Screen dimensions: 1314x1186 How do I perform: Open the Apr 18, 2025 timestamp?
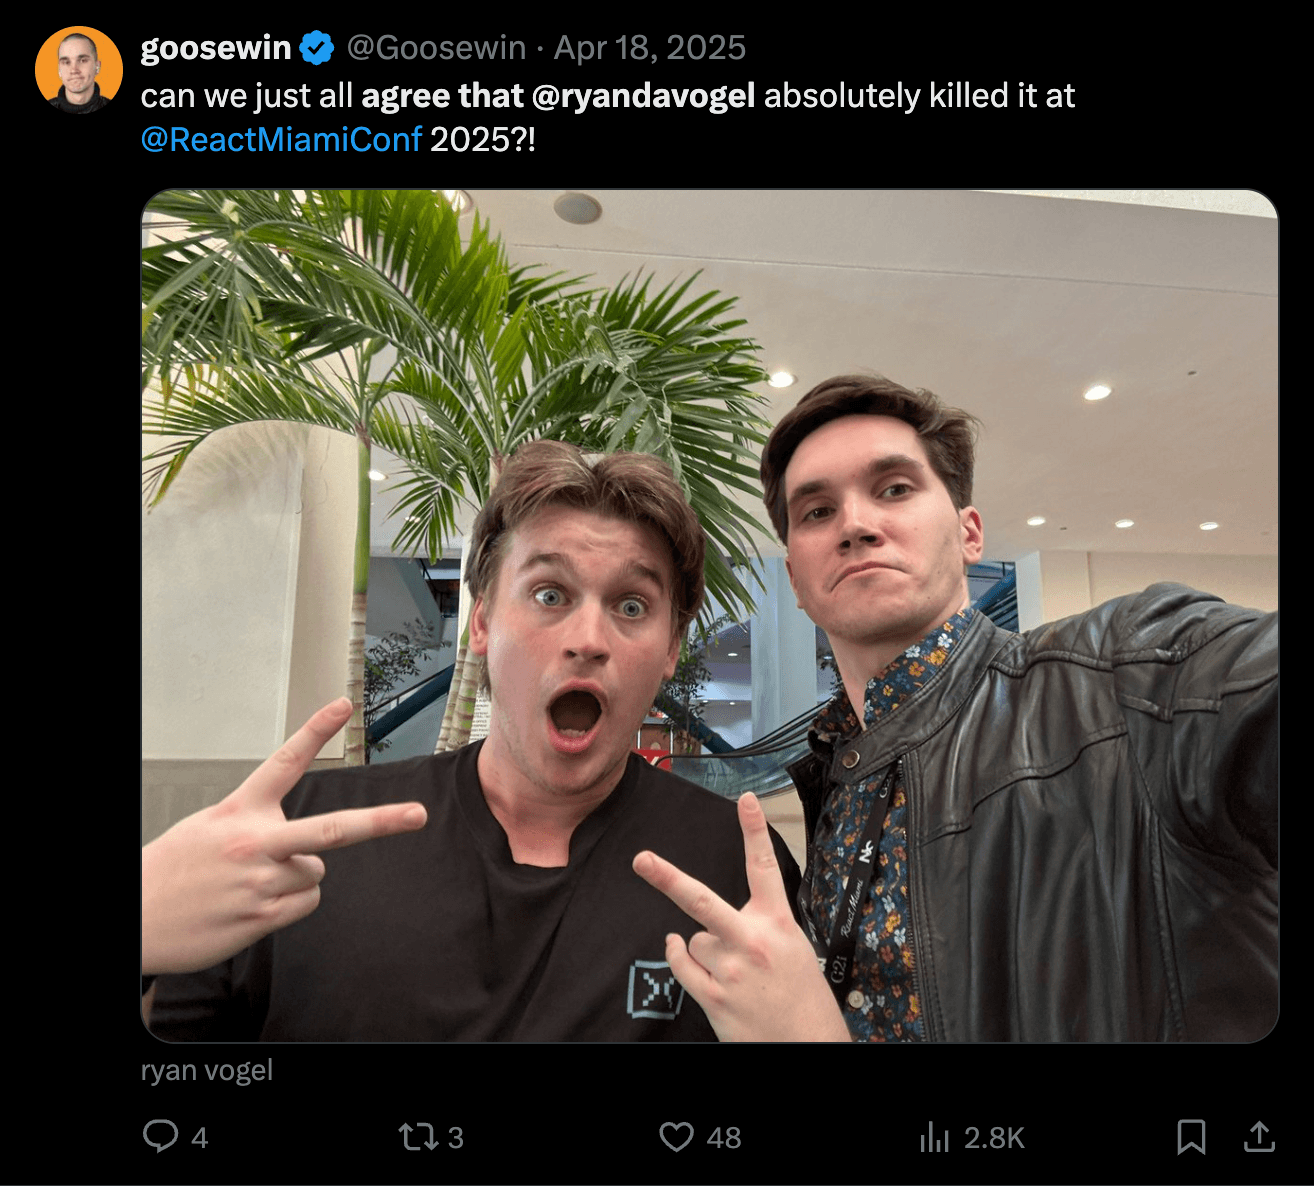click(650, 48)
